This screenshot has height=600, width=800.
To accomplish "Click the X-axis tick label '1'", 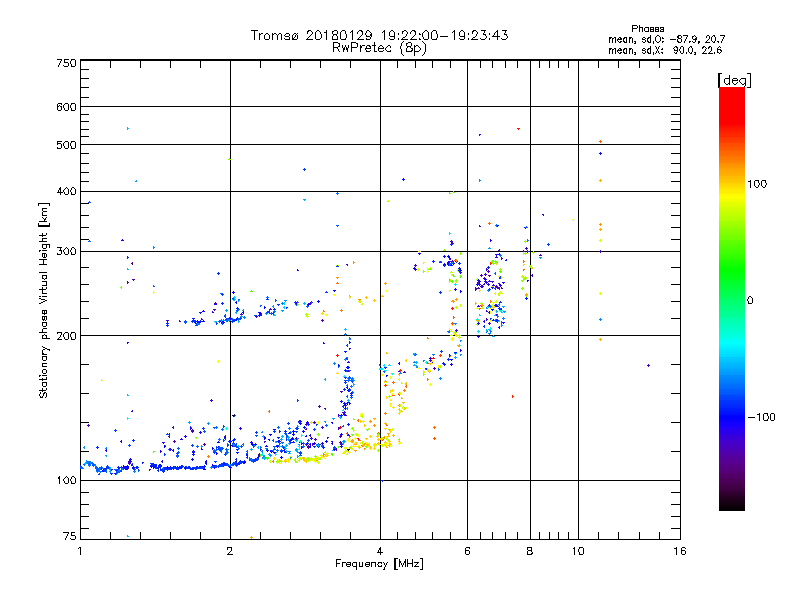I will tap(80, 551).
